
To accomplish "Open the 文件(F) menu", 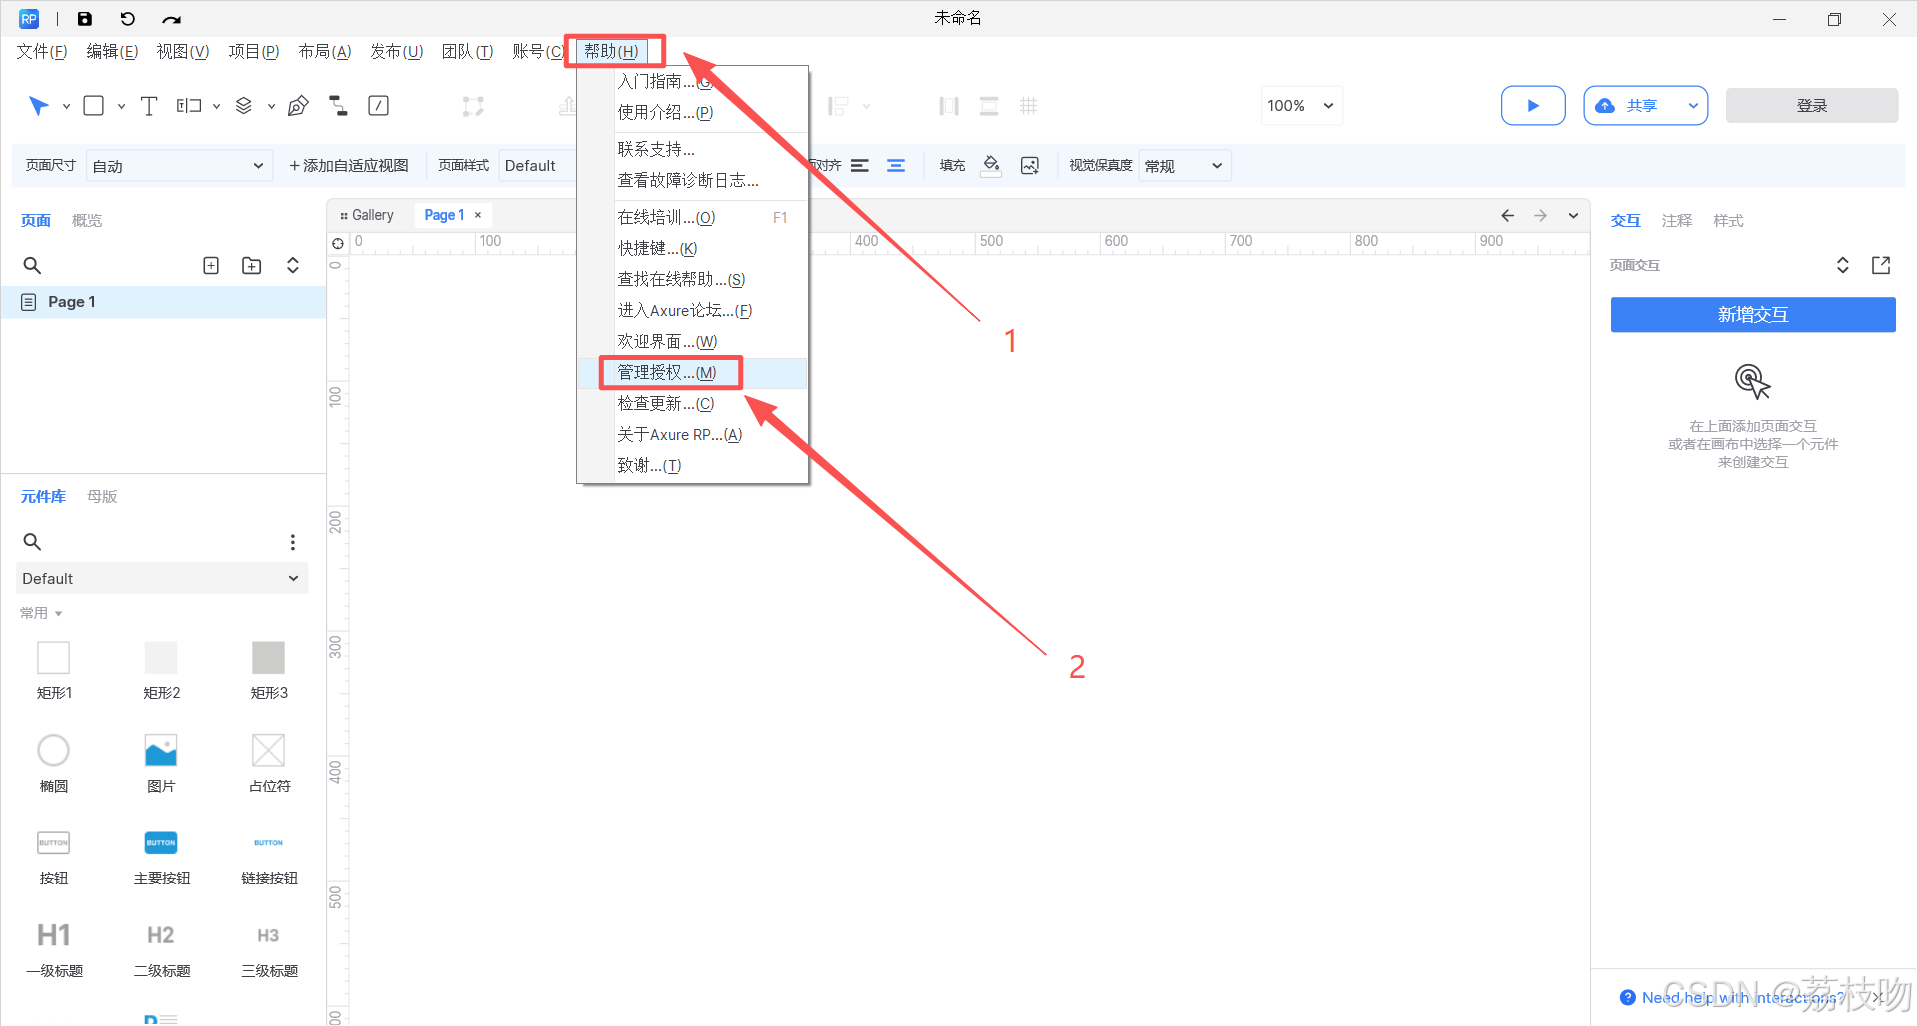I will (41, 51).
